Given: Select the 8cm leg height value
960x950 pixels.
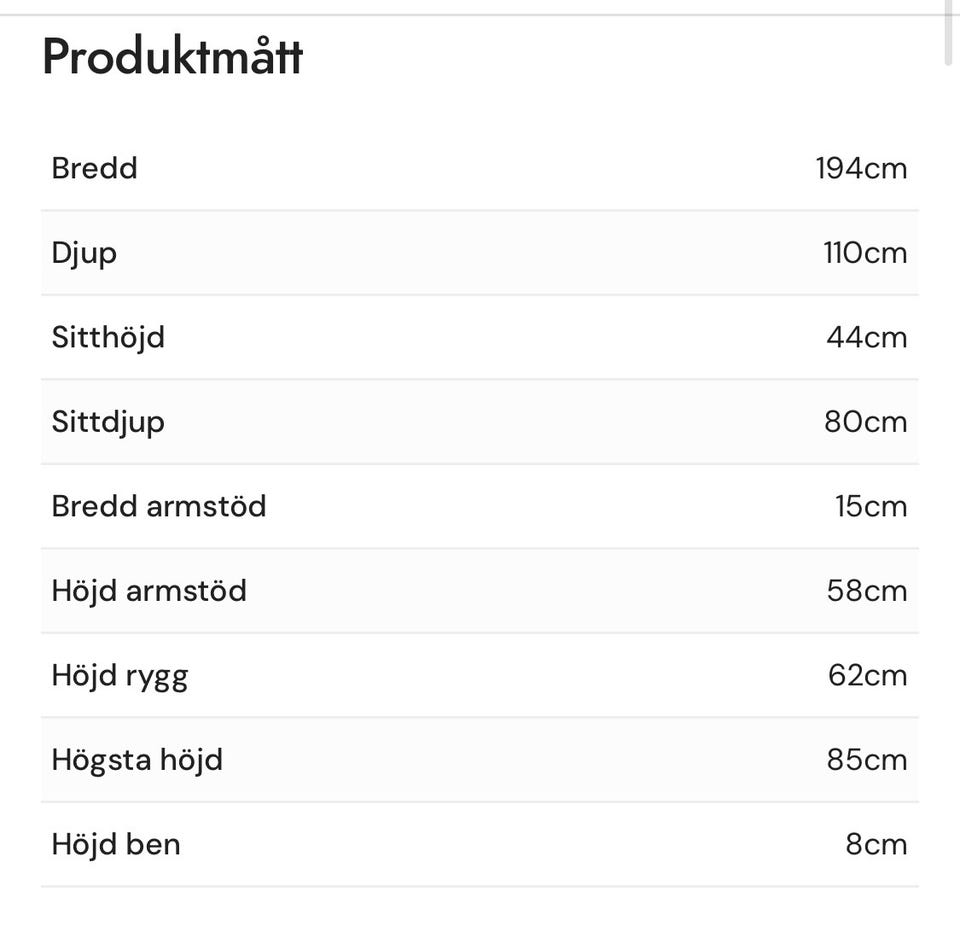Looking at the screenshot, I should click(x=876, y=844).
